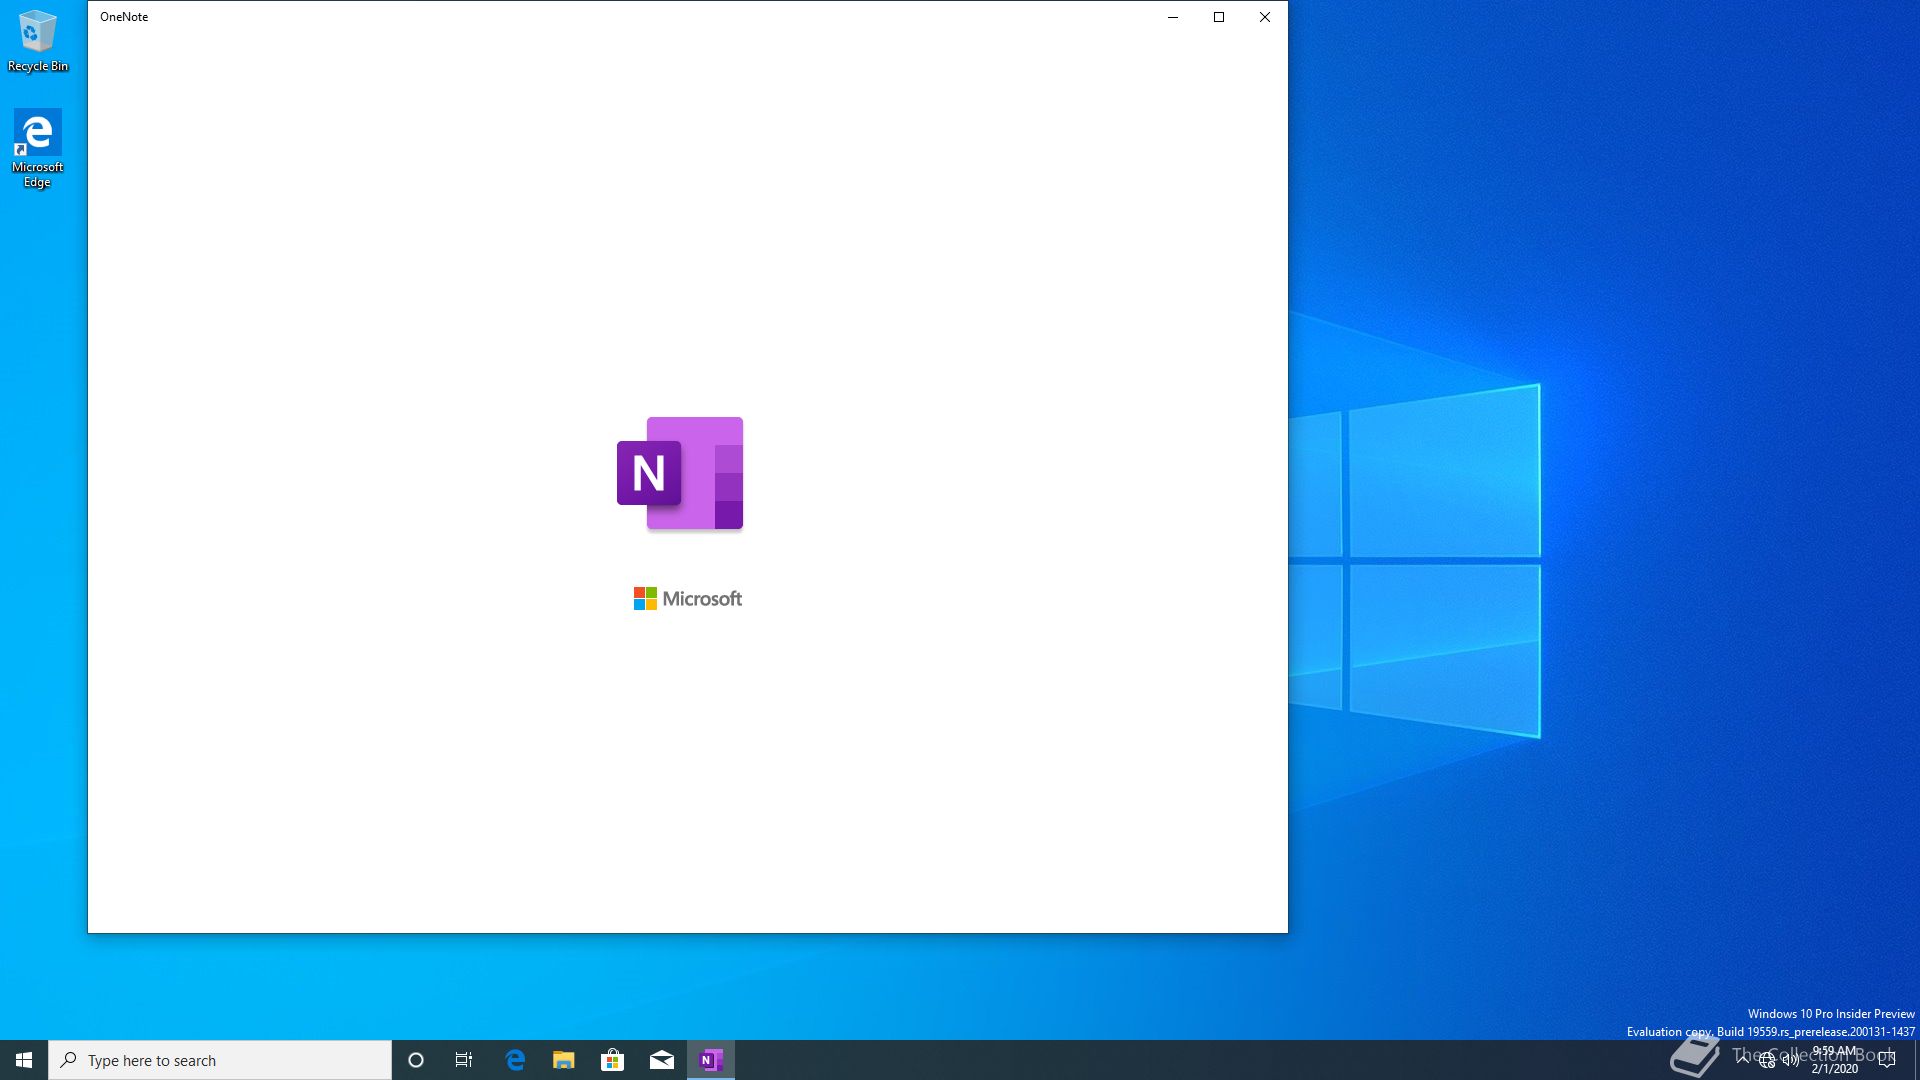This screenshot has height=1080, width=1920.
Task: Minimize the OneNote window
Action: click(x=1173, y=17)
